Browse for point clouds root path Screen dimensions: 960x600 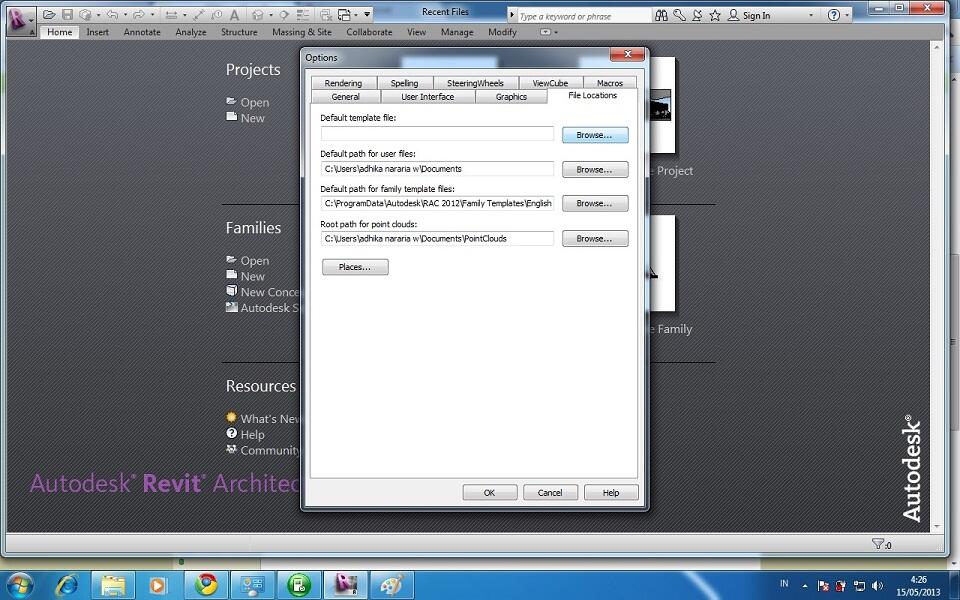tap(594, 239)
